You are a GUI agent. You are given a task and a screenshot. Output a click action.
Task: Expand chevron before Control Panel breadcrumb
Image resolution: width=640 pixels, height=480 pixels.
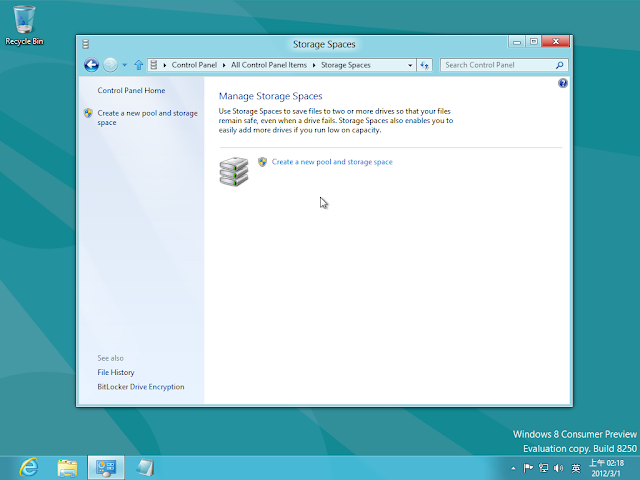(x=164, y=65)
